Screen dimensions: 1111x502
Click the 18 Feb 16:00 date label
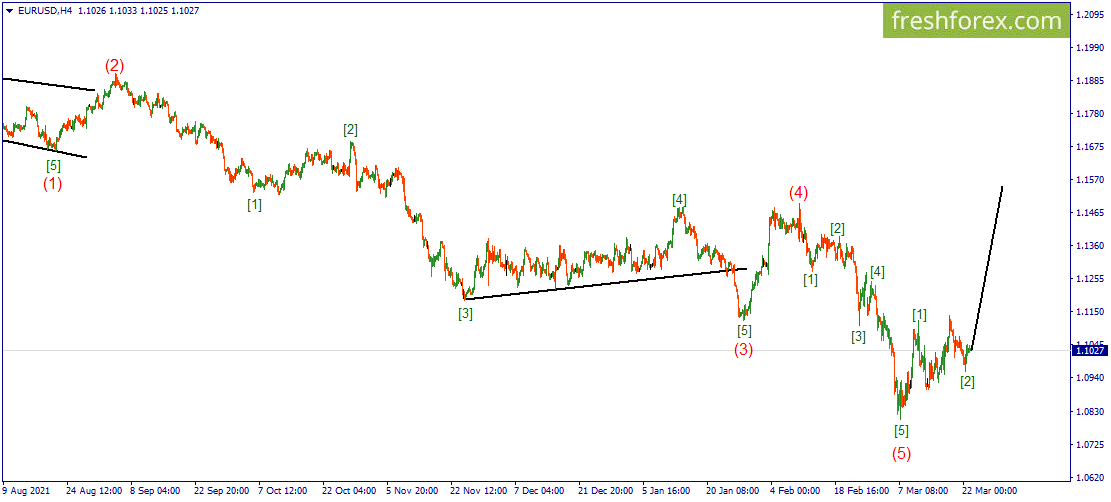coord(861,490)
